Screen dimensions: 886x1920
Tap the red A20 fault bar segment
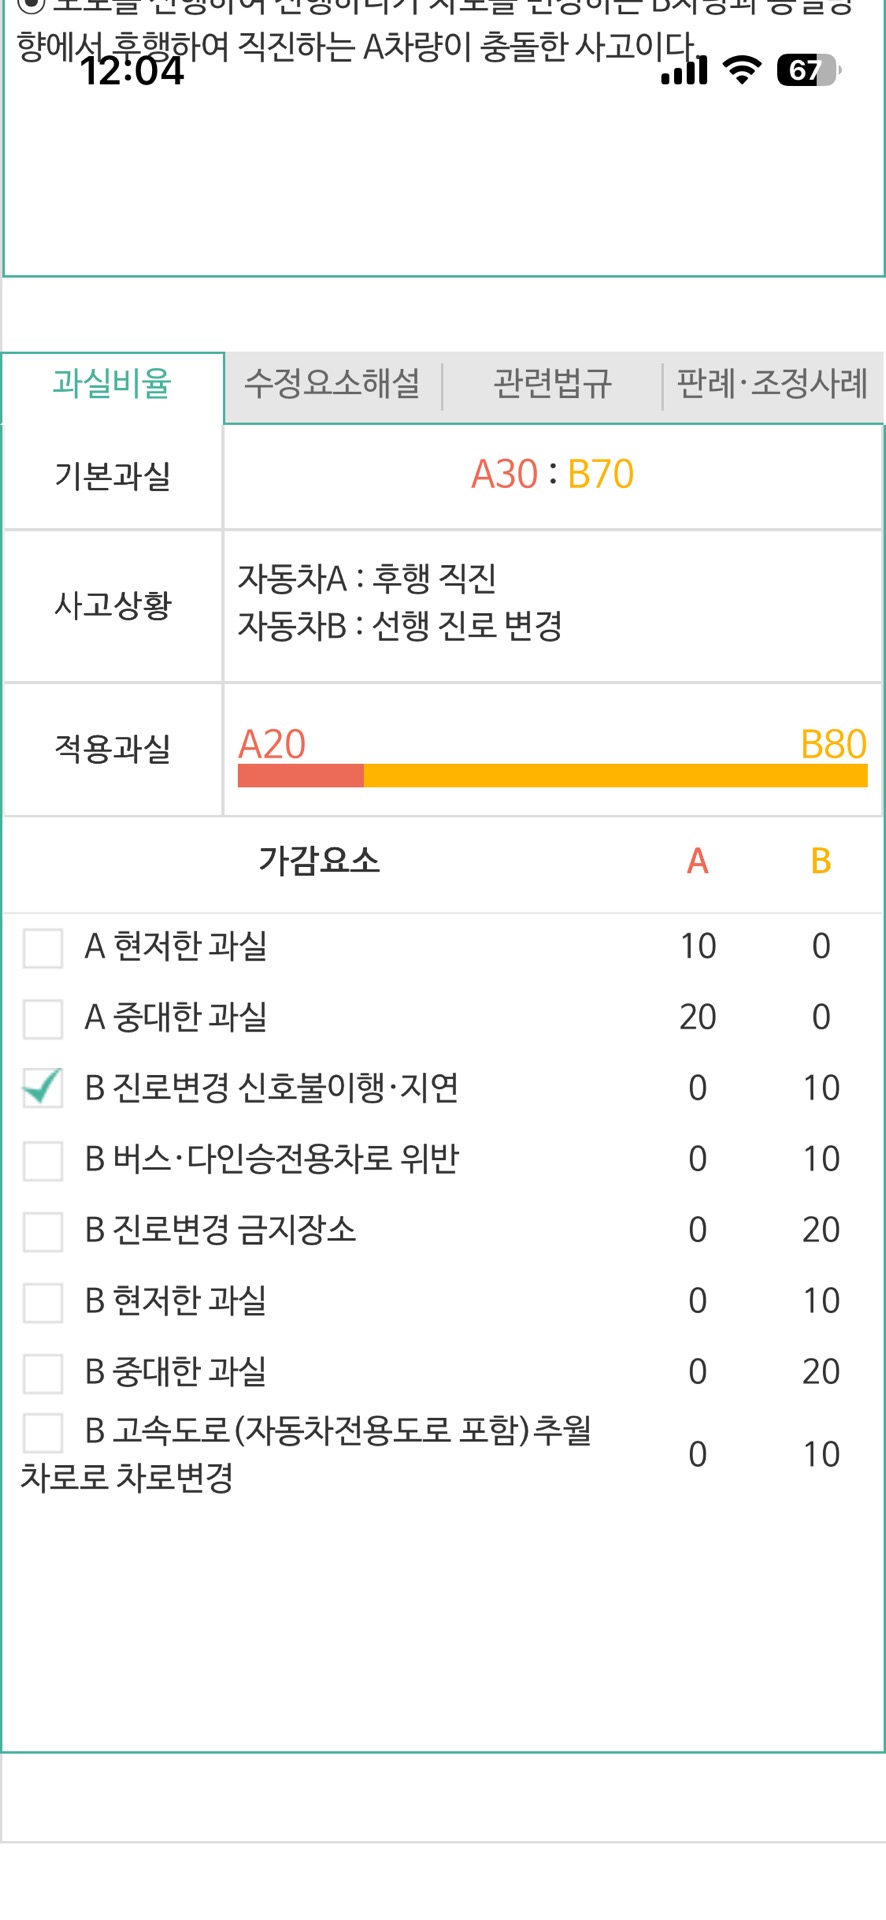300,776
